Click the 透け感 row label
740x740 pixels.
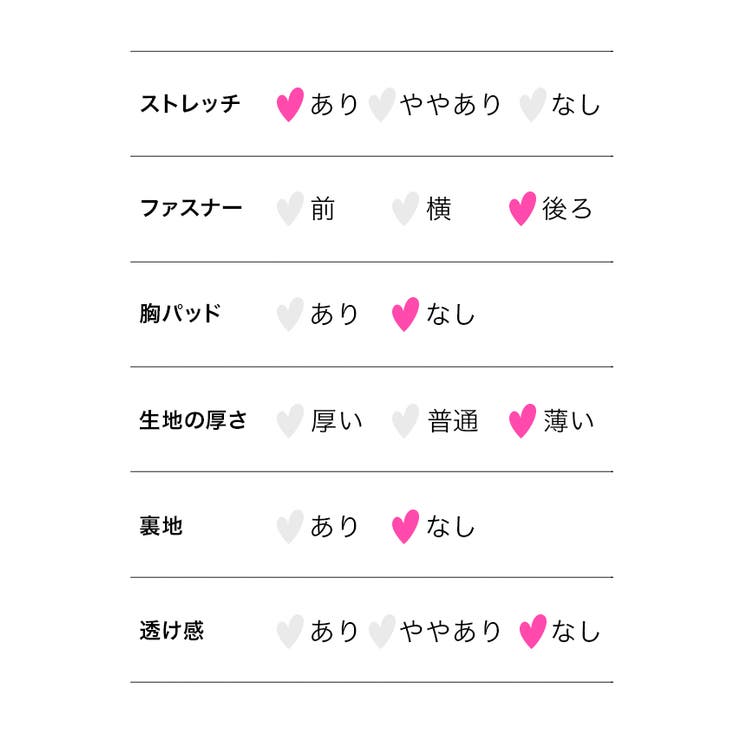tap(171, 631)
